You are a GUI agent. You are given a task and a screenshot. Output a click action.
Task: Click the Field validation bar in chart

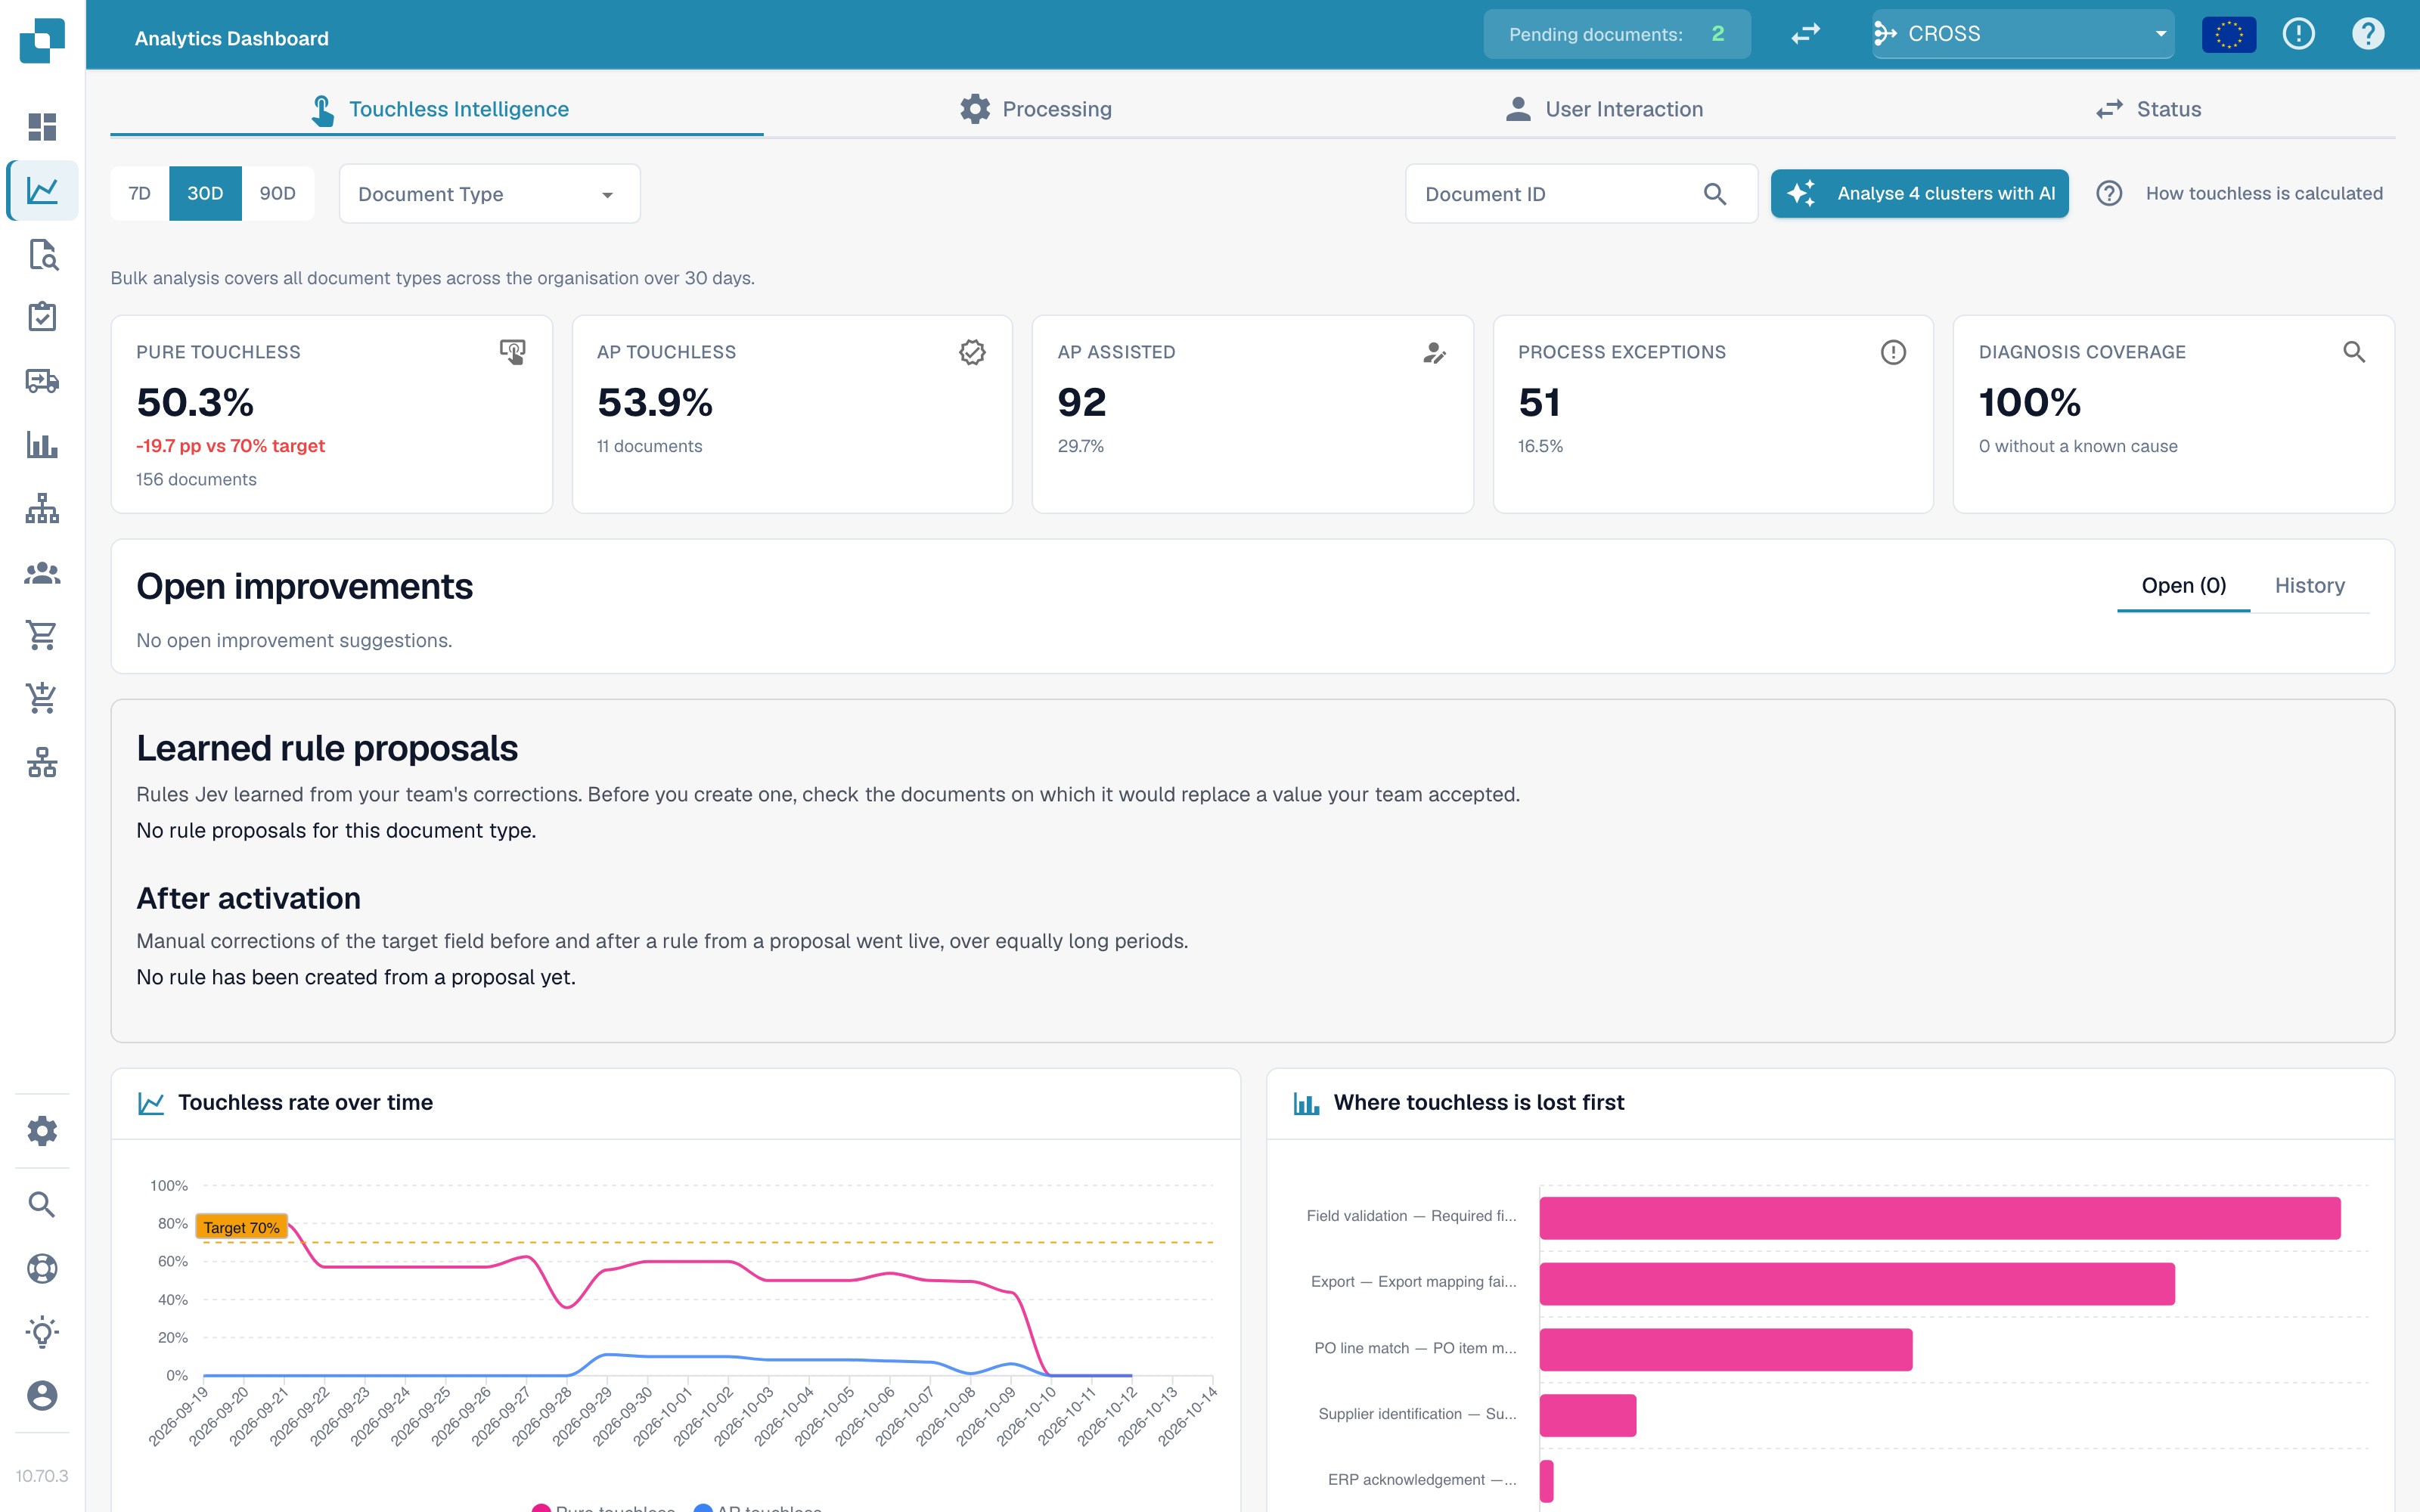pyautogui.click(x=1940, y=1217)
